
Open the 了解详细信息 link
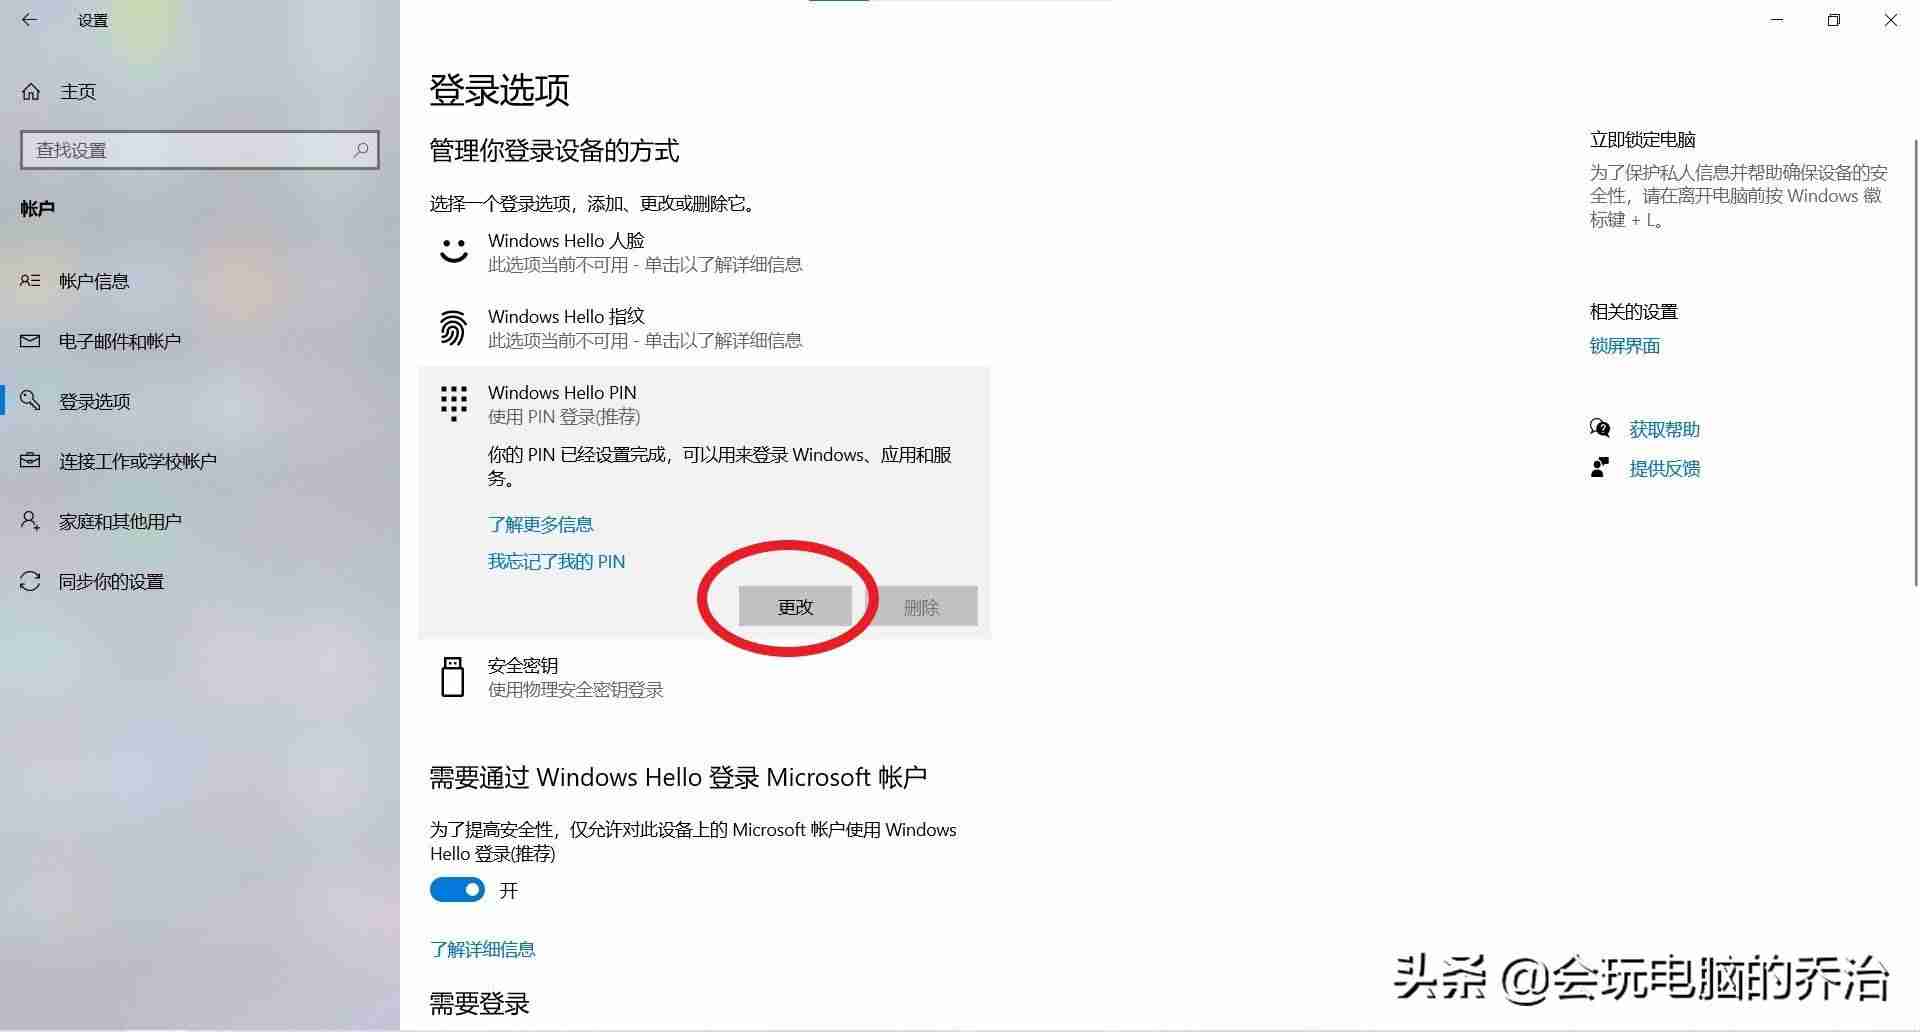tap(483, 949)
